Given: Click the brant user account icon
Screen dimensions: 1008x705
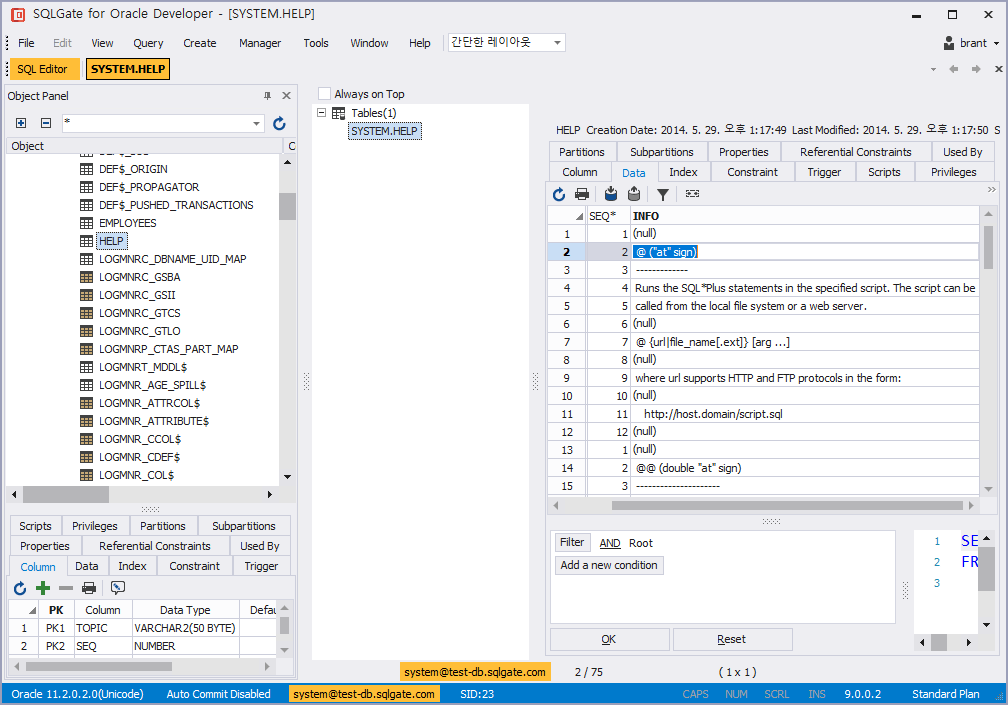Looking at the screenshot, I should click(949, 43).
